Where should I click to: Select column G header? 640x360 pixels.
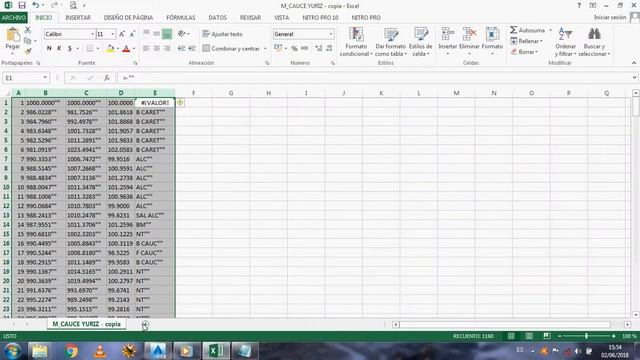pyautogui.click(x=231, y=93)
